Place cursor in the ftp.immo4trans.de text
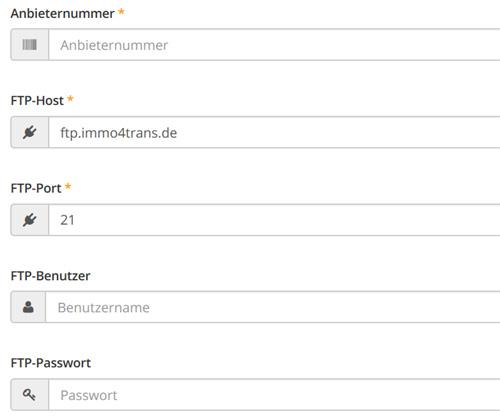The image size is (500, 416). coord(119,133)
